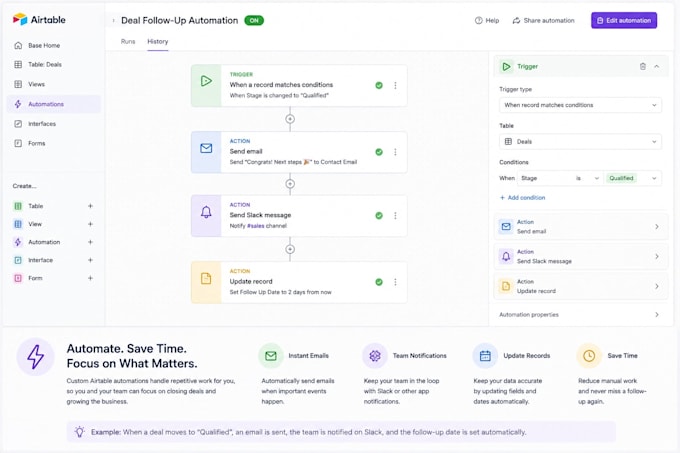Click plus next to Create Automation
680x453 pixels.
click(x=90, y=242)
